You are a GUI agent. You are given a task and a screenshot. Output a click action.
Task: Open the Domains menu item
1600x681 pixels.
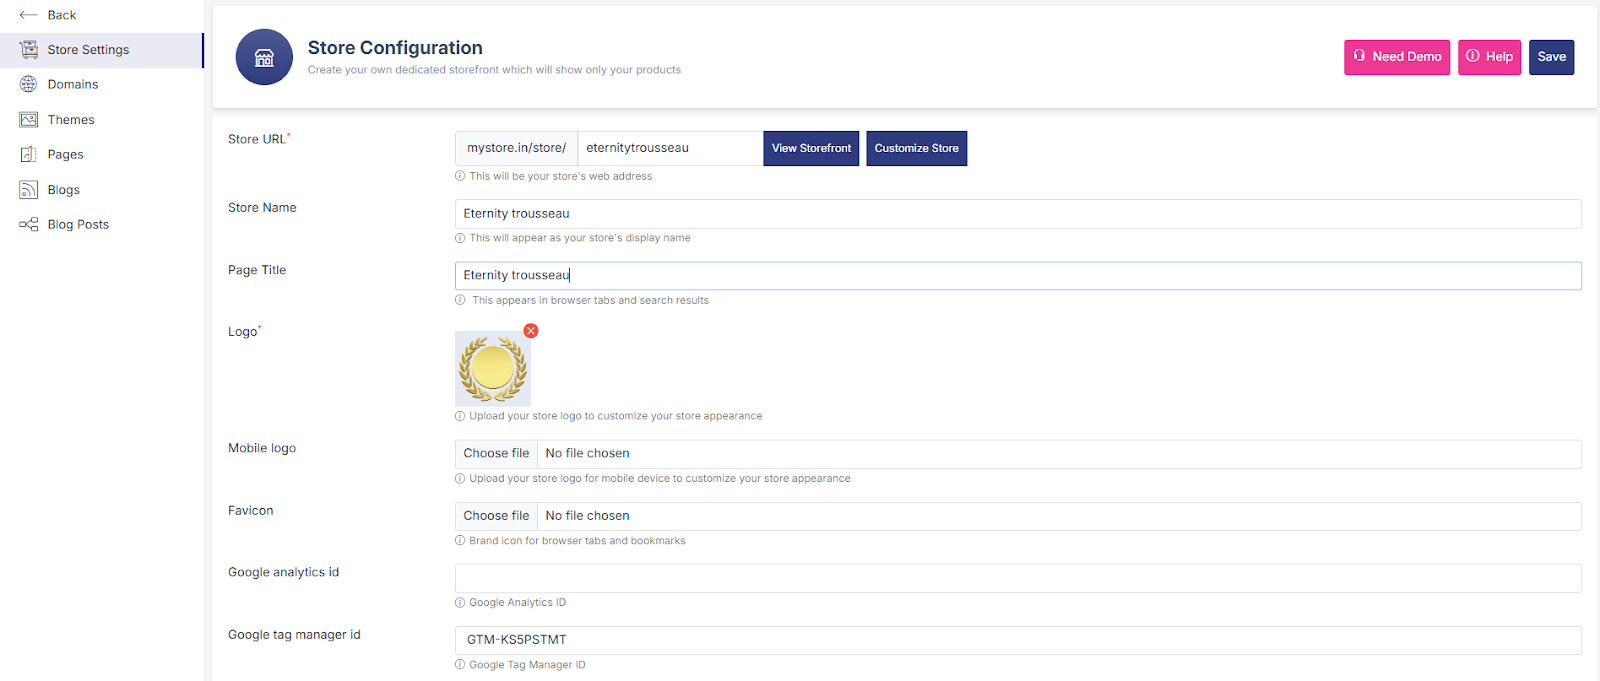(x=73, y=85)
